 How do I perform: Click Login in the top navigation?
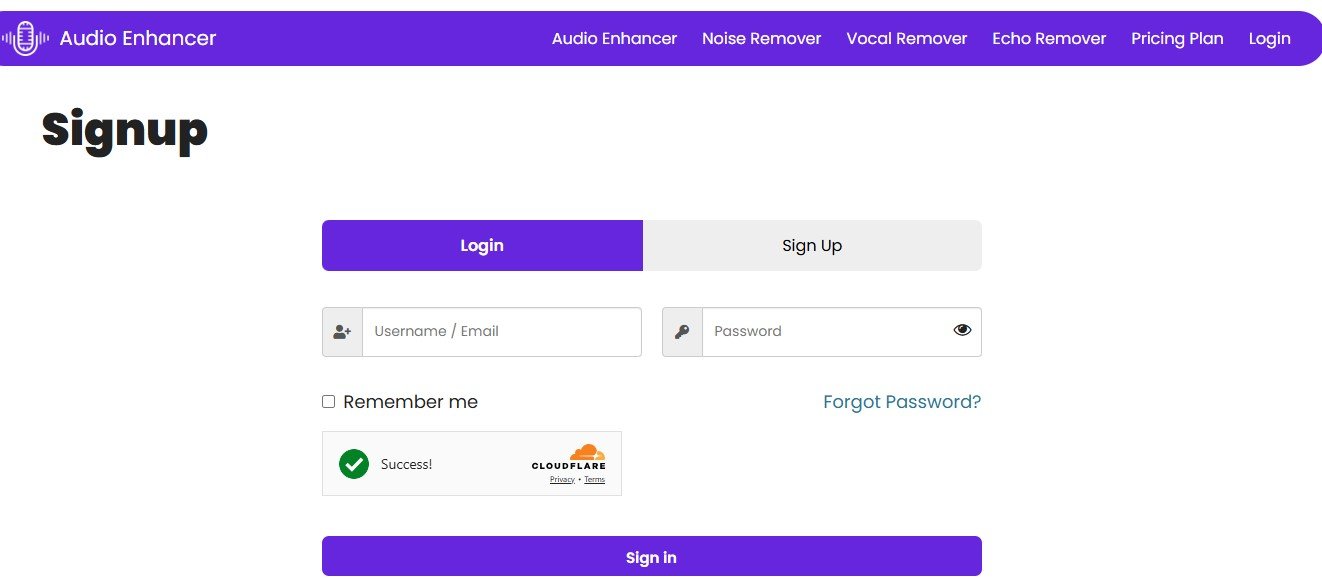pyautogui.click(x=1269, y=39)
